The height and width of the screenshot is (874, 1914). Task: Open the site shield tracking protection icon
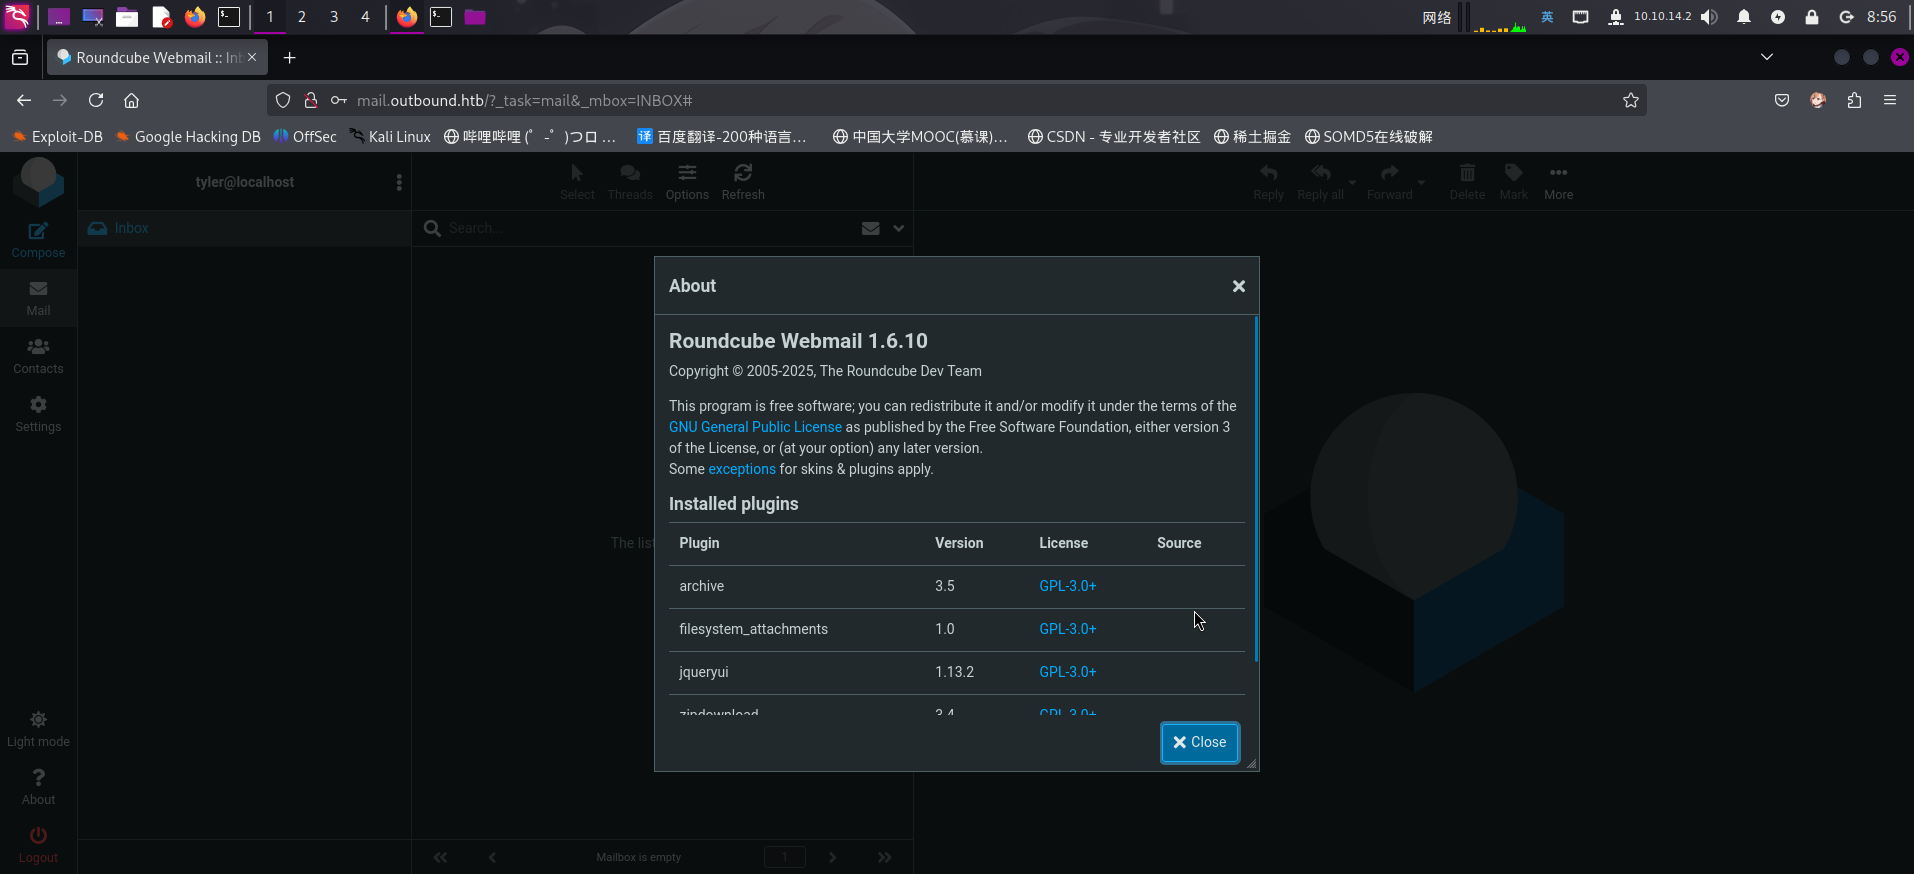(x=283, y=100)
